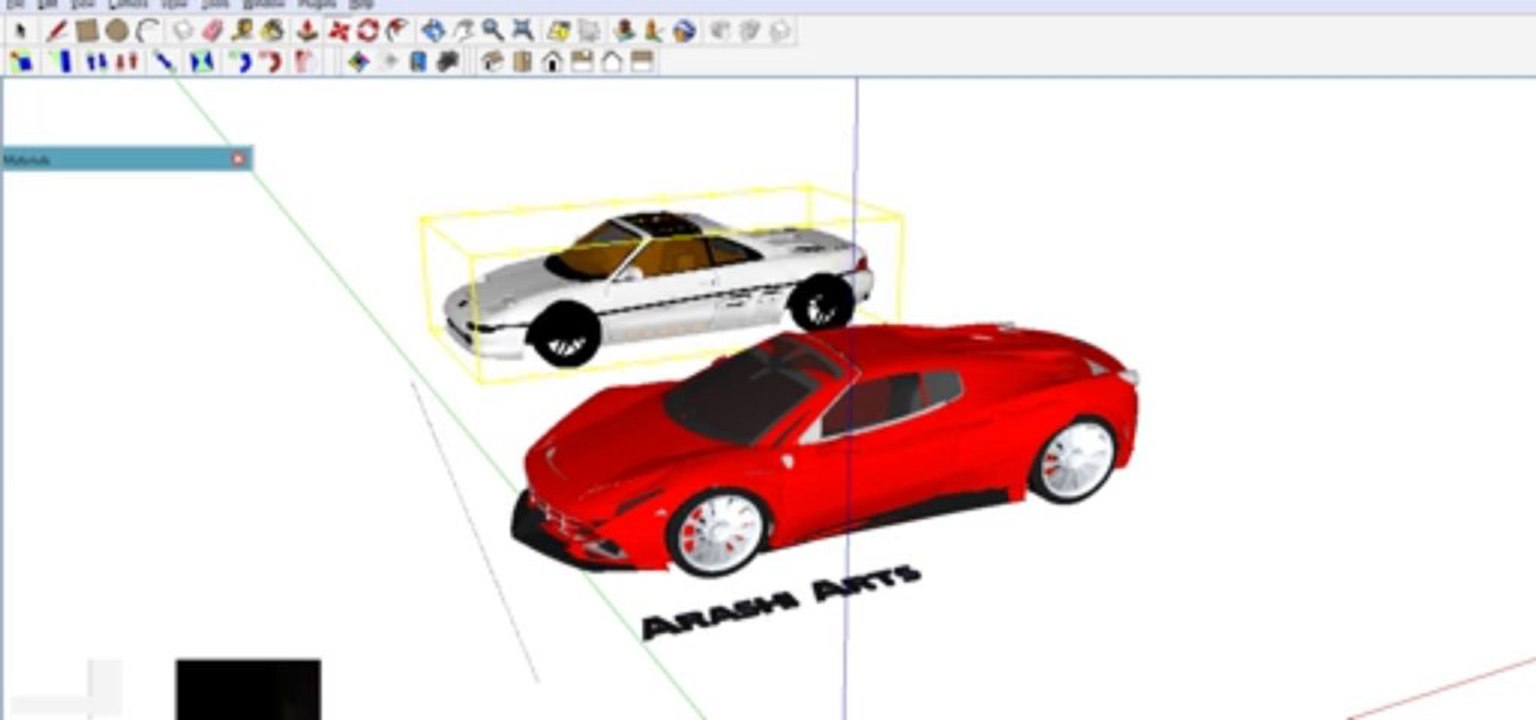1536x720 pixels.
Task: Click the Make Component icon
Action: (x=181, y=31)
